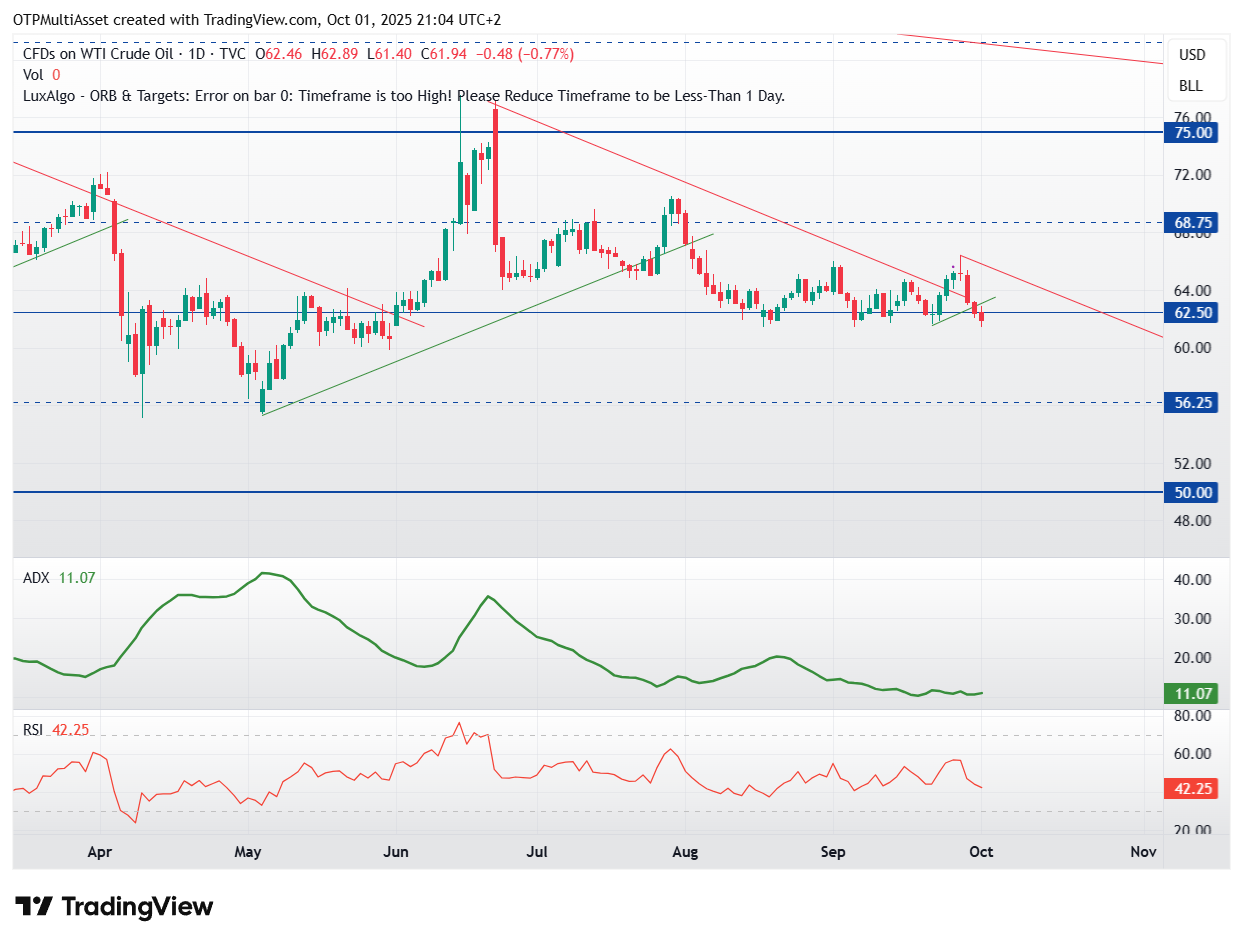Screen dimensions: 1243x944
Task: Click the USD currency label
Action: 1191,55
